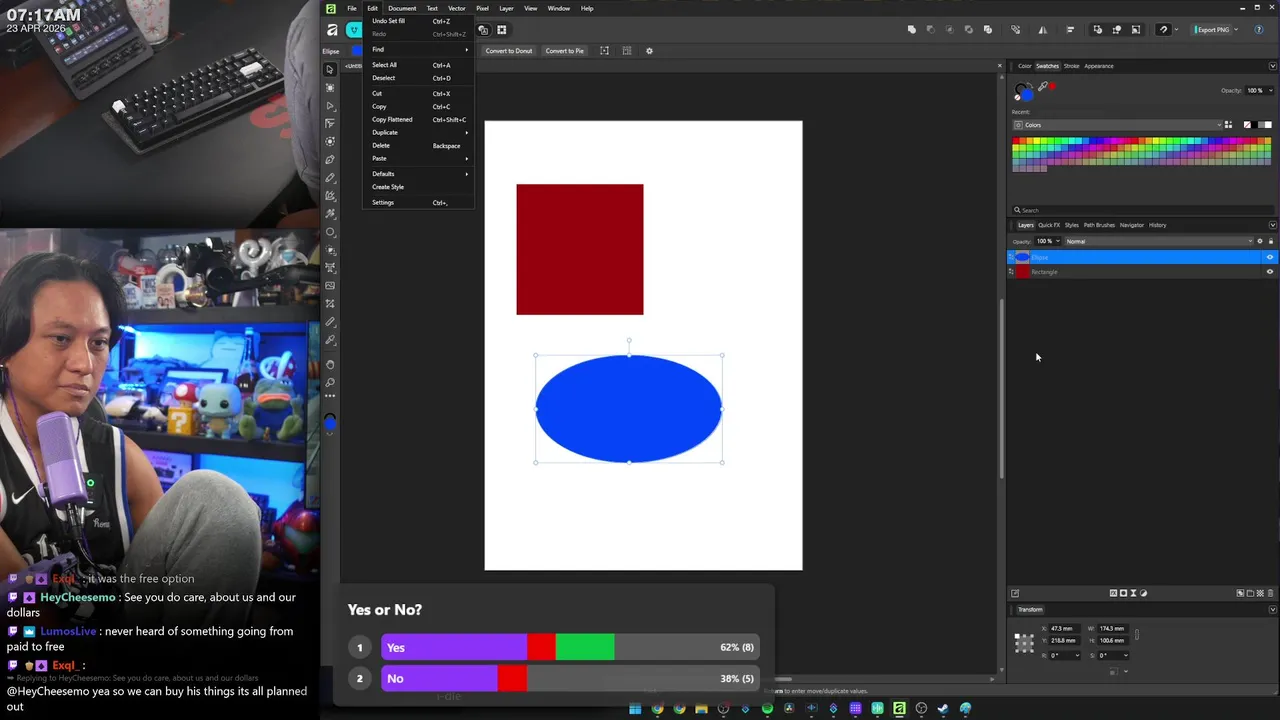1280x720 pixels.
Task: Click the aspect ratio link icon
Action: pos(1137,634)
